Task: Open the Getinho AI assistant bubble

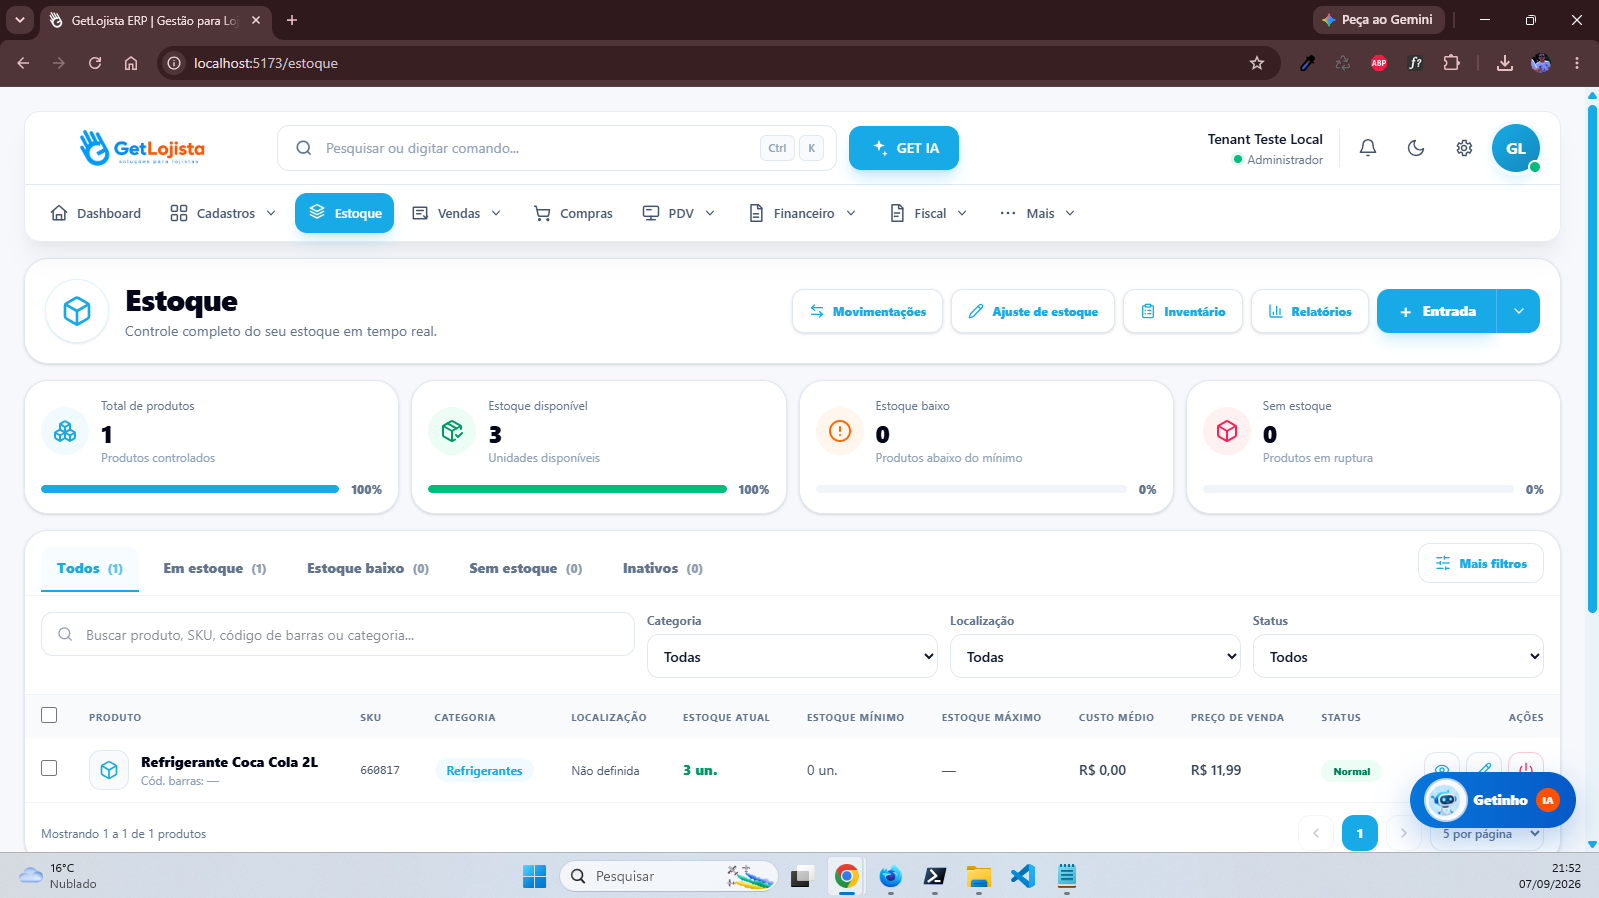Action: coord(1492,800)
